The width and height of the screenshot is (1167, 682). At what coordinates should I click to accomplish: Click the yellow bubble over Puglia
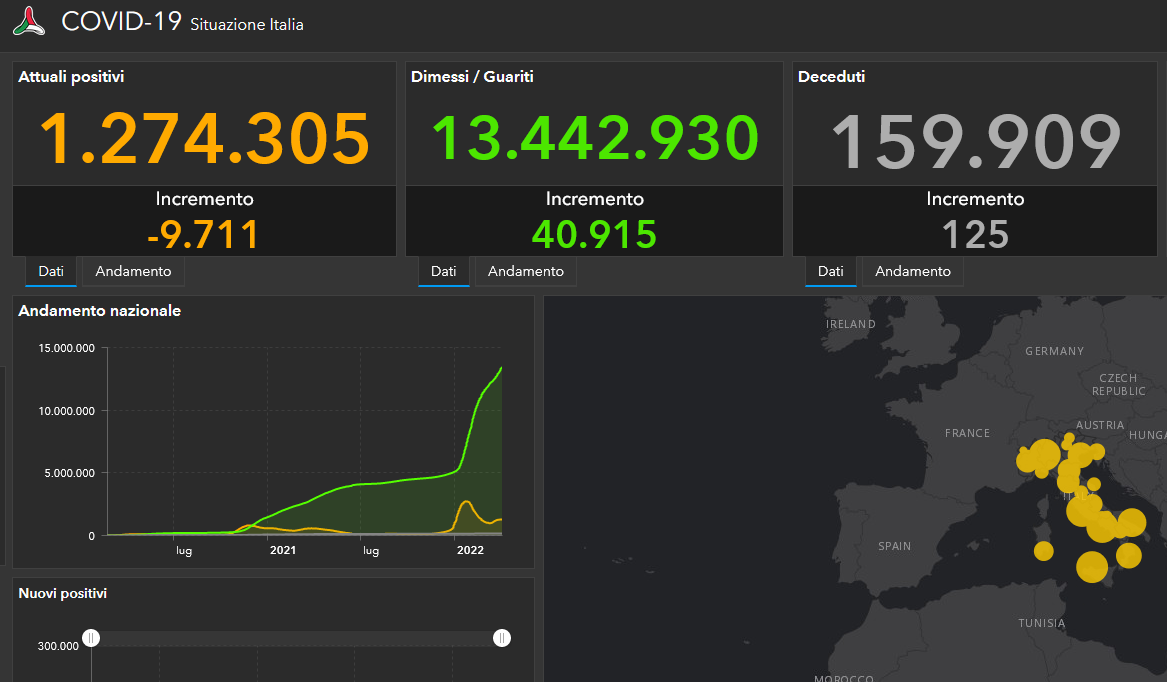[1131, 523]
